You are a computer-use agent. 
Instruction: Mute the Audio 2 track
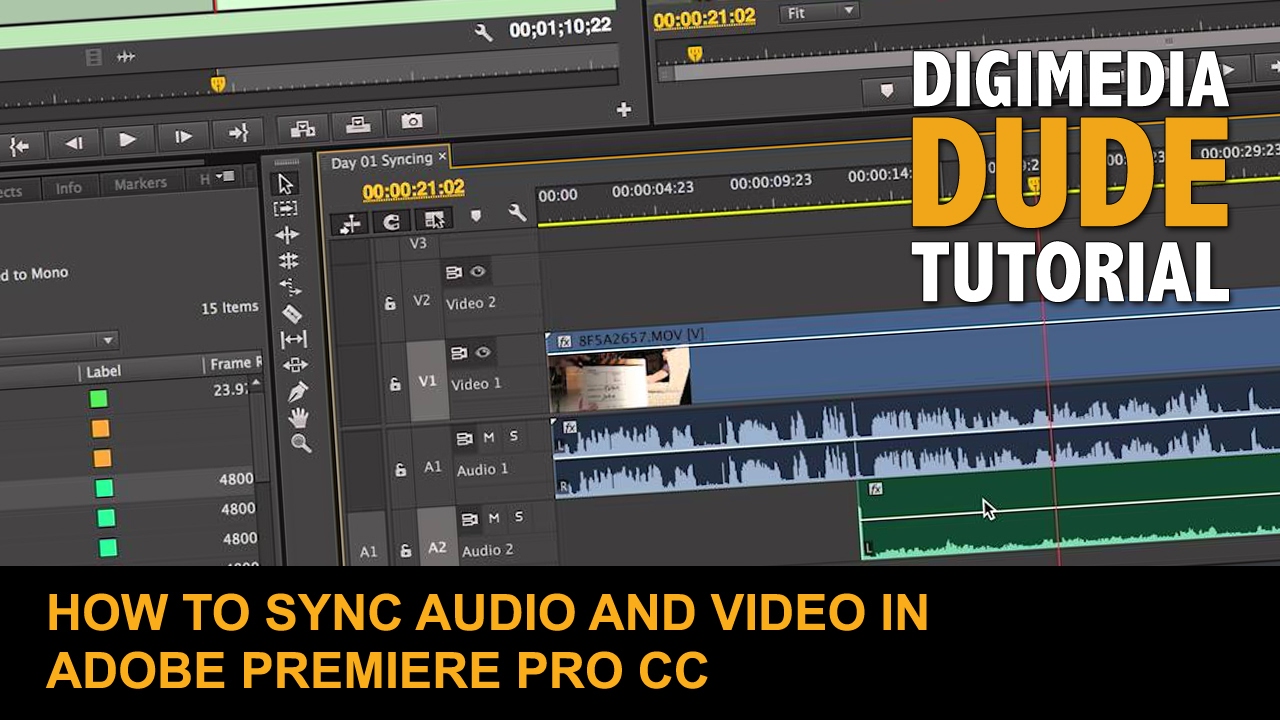[x=494, y=518]
